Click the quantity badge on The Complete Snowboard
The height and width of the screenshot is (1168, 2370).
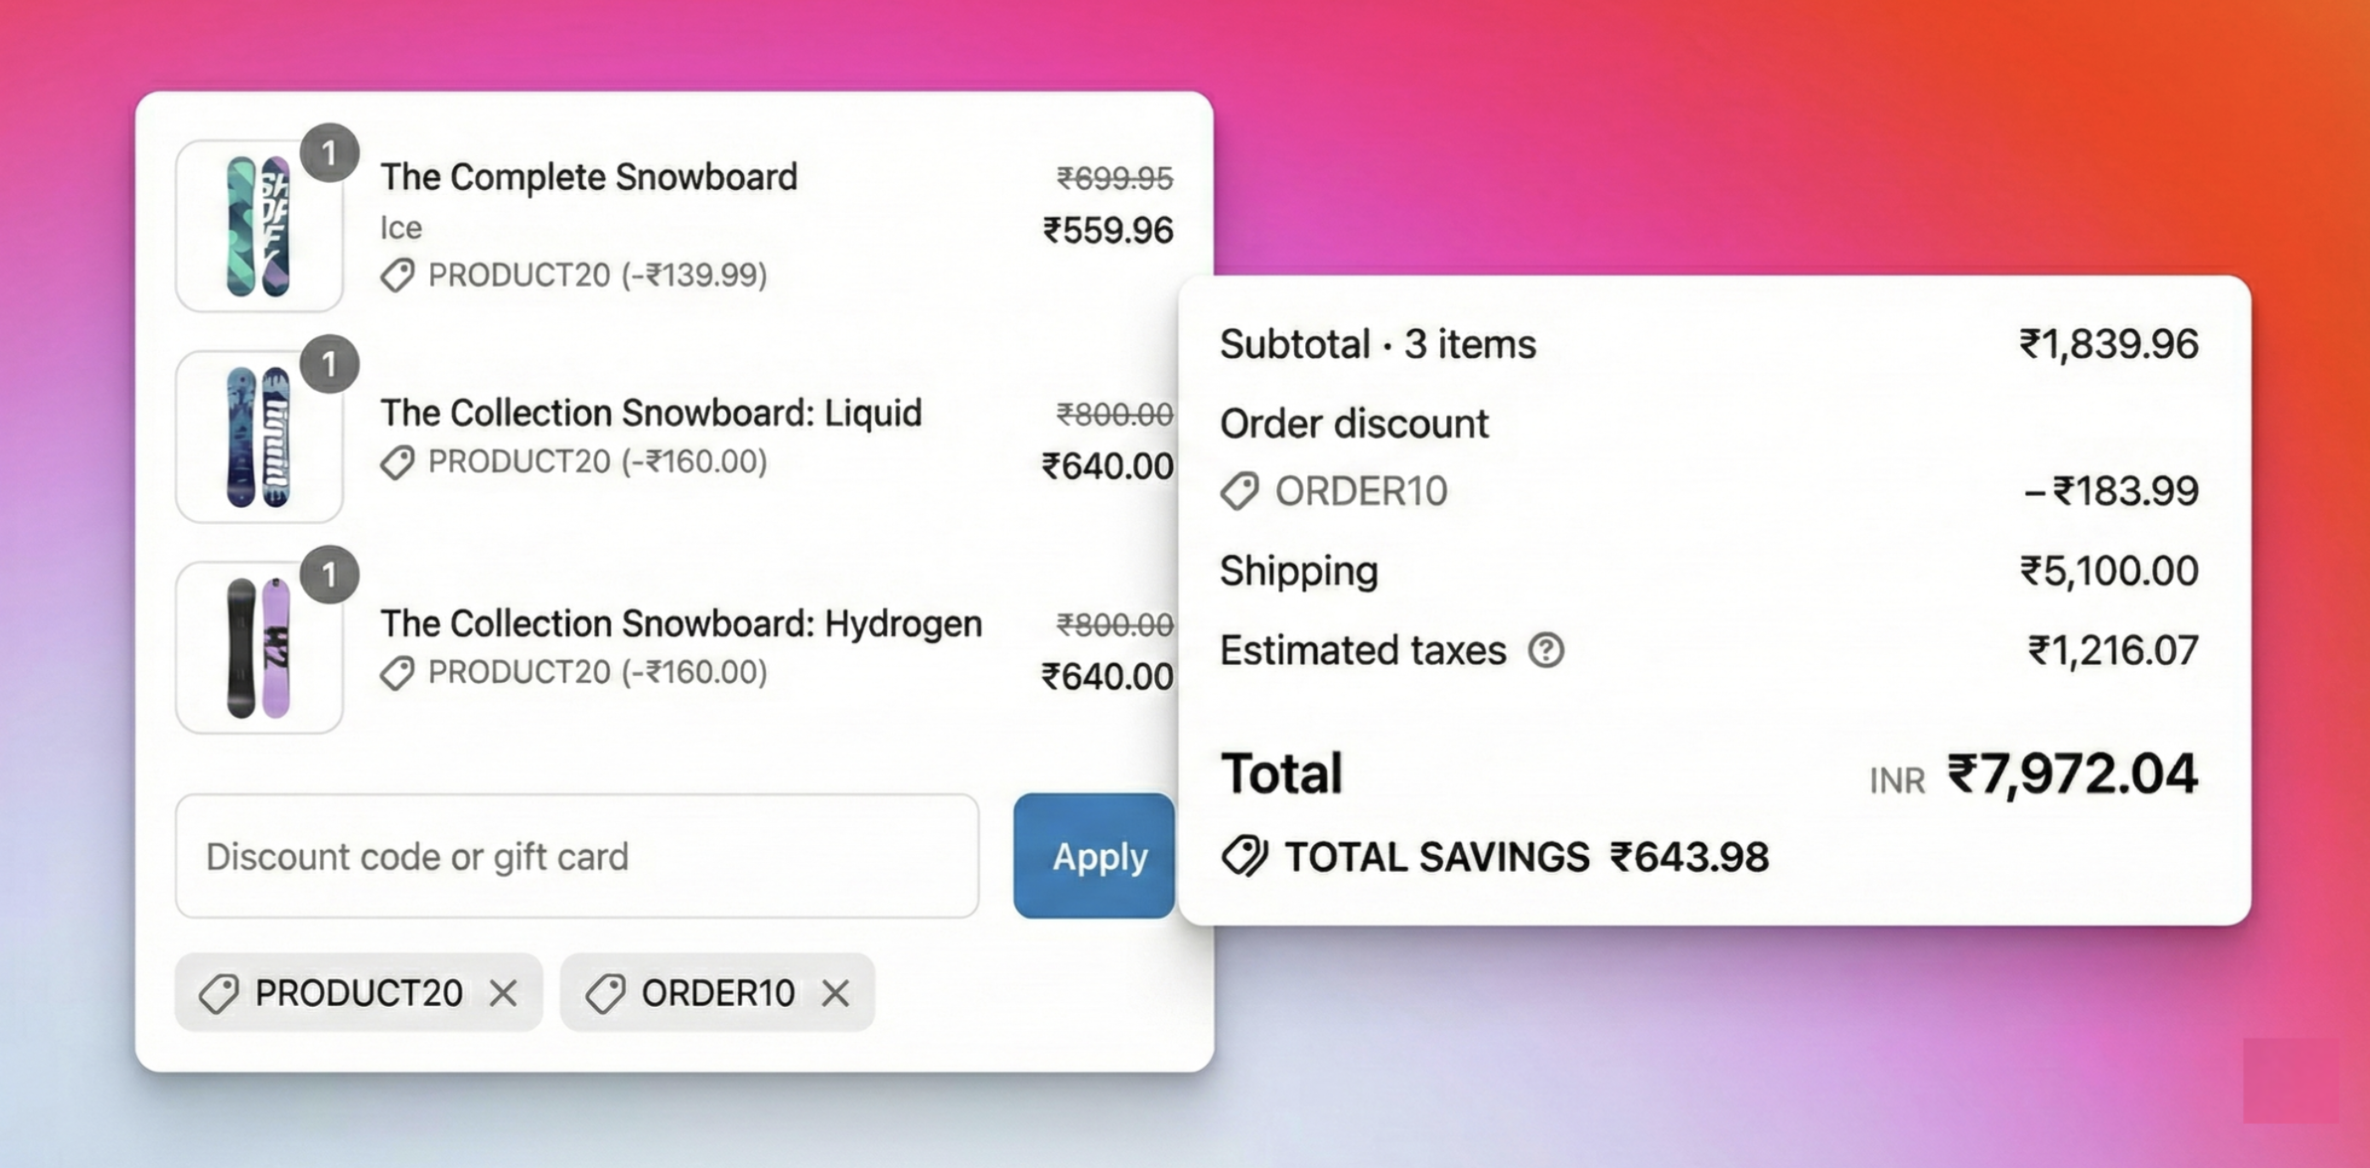(x=330, y=151)
